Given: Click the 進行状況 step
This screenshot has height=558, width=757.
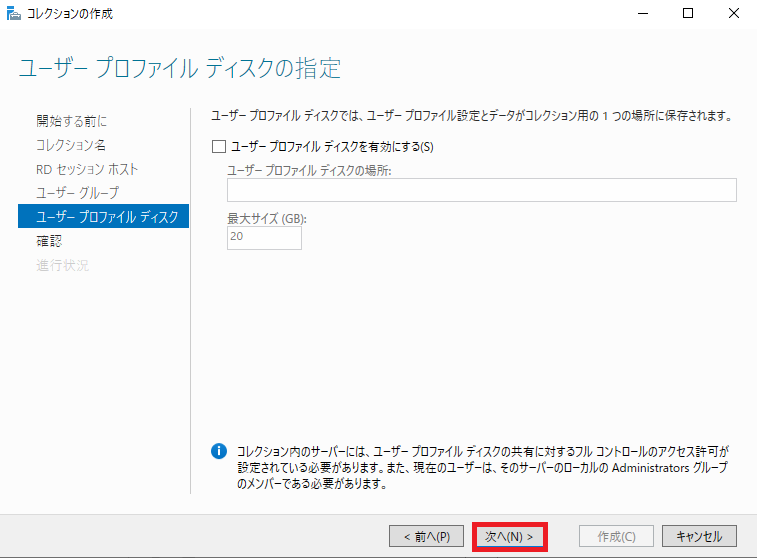Looking at the screenshot, I should [62, 265].
